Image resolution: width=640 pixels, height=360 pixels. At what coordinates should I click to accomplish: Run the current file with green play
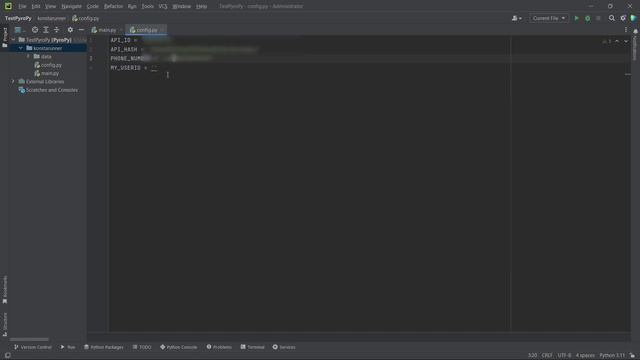[x=576, y=18]
